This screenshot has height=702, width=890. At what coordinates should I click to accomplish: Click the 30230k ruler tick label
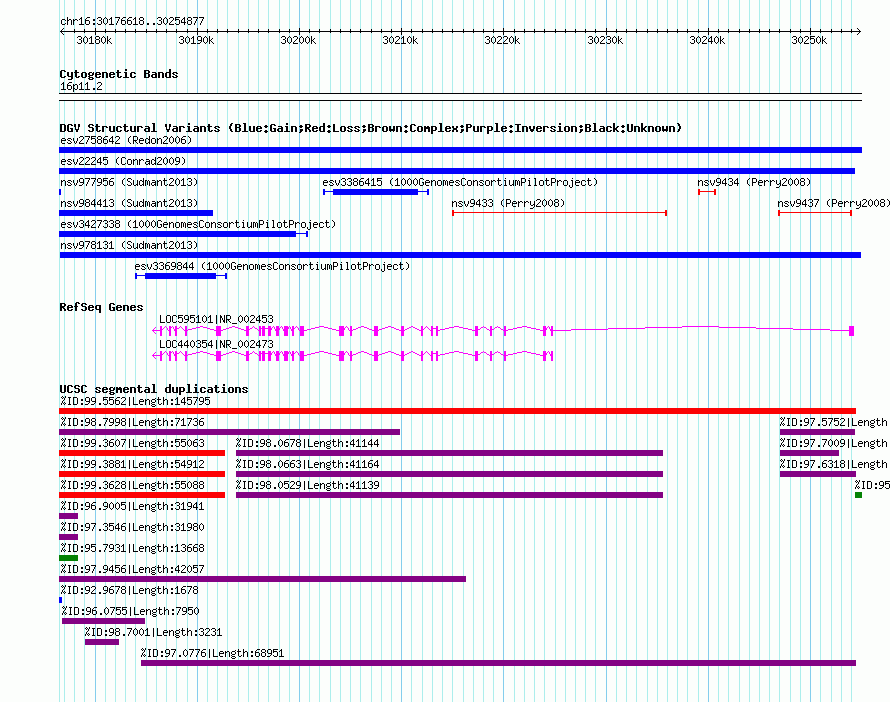[605, 40]
